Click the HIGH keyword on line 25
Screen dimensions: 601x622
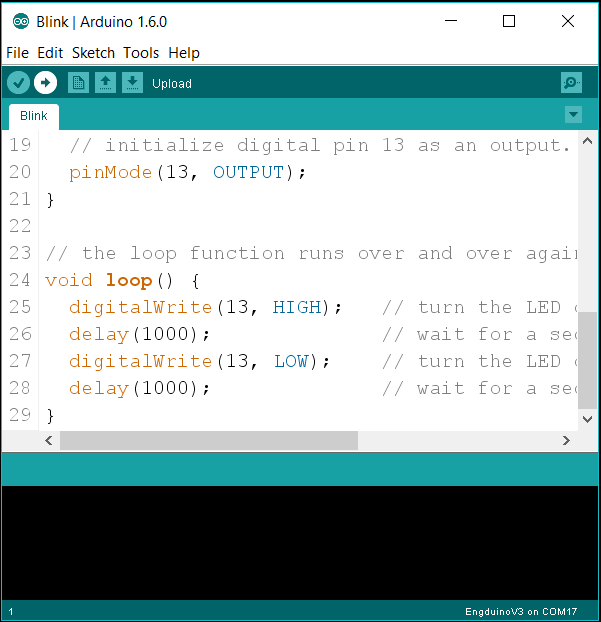point(297,307)
